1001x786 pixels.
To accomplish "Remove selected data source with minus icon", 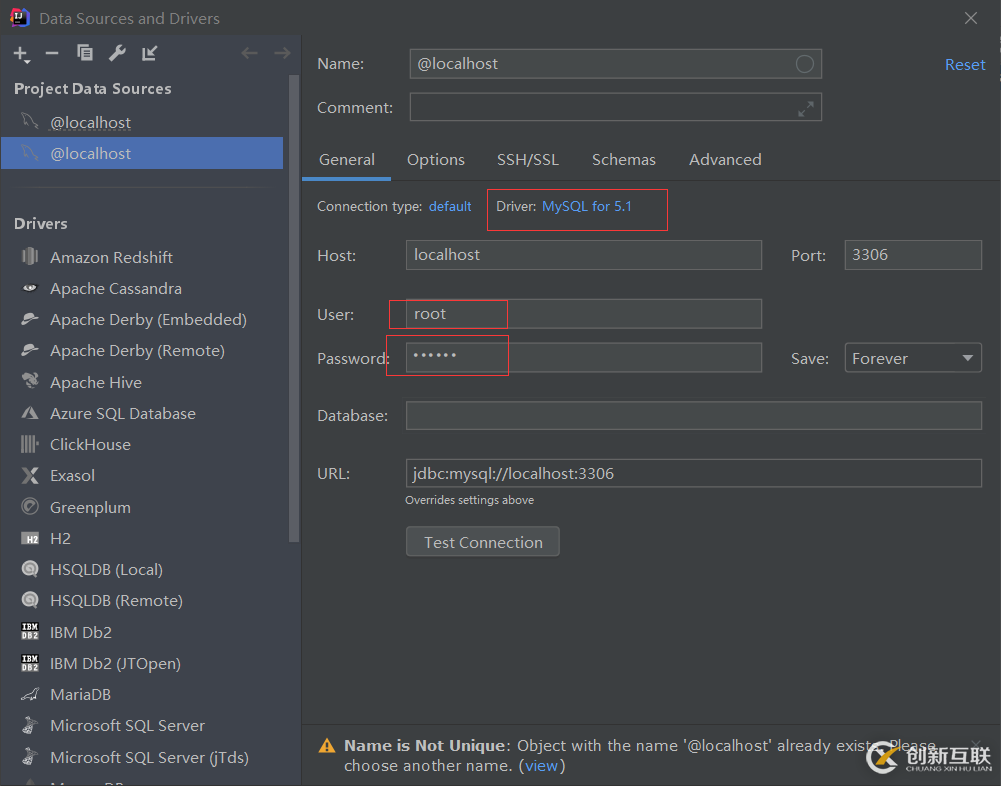I will coord(52,54).
